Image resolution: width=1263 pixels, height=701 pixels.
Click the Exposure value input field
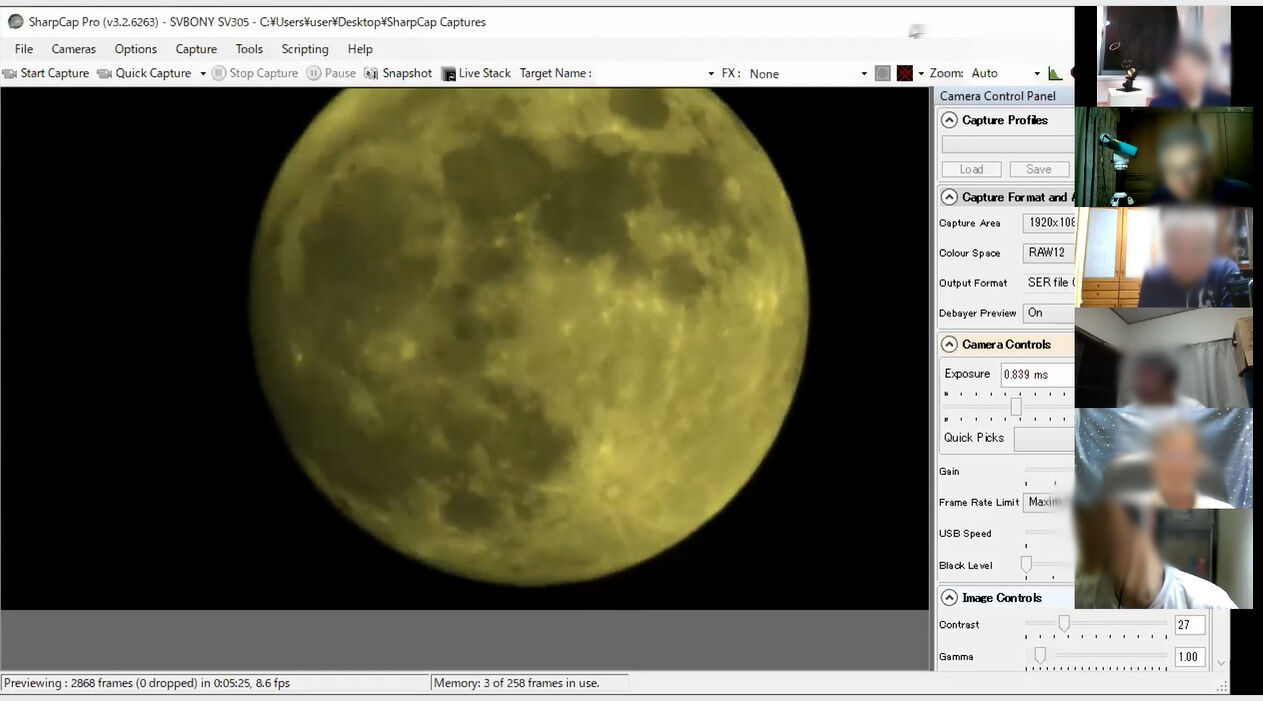pyautogui.click(x=1036, y=375)
